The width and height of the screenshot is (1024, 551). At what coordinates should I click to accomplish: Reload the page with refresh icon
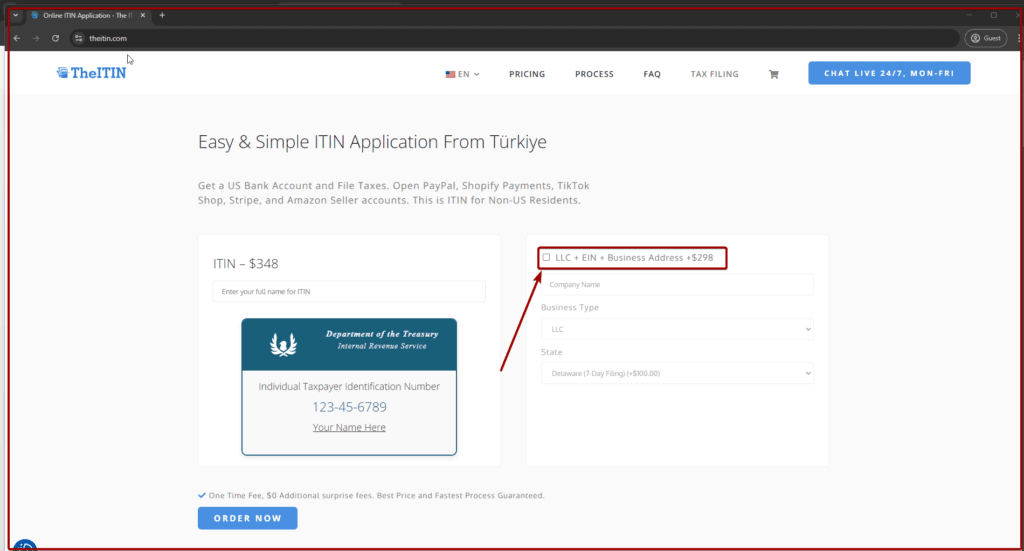click(x=56, y=39)
